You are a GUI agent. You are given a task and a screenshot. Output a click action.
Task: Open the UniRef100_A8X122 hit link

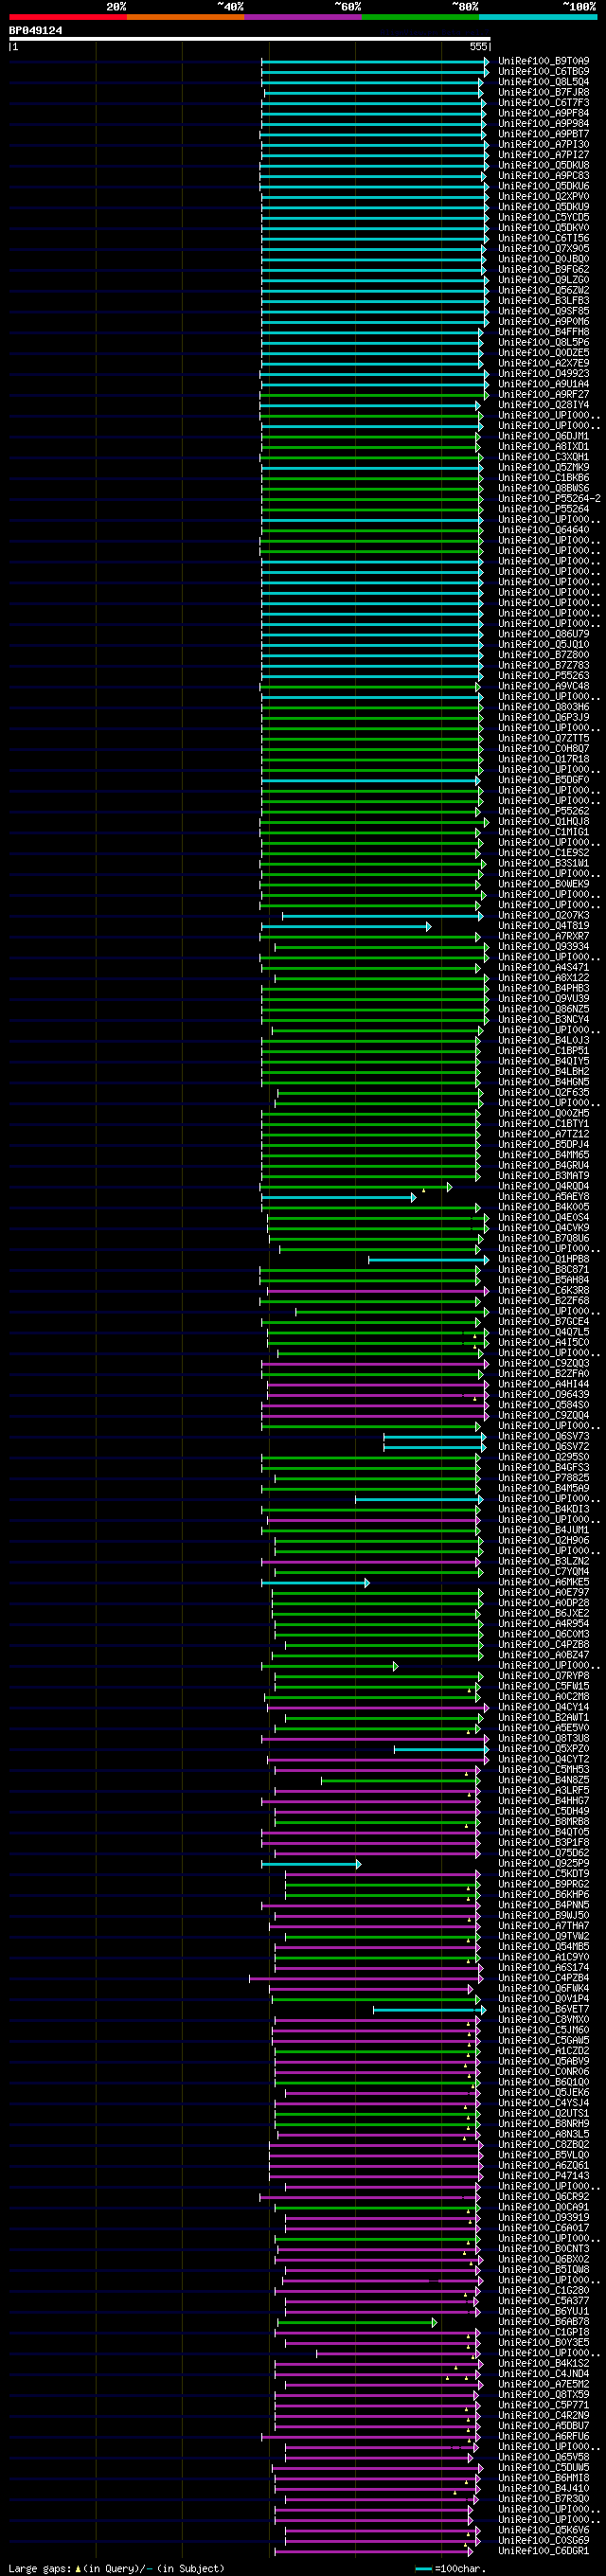click(544, 978)
